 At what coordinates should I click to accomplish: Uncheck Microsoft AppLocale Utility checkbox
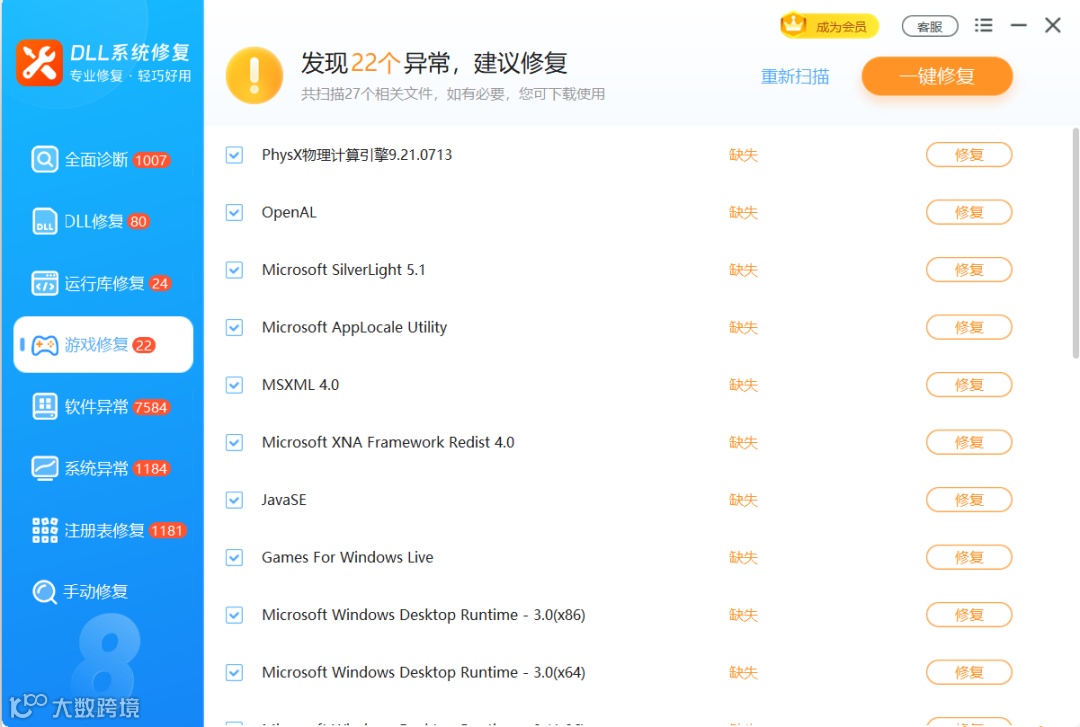pyautogui.click(x=234, y=327)
